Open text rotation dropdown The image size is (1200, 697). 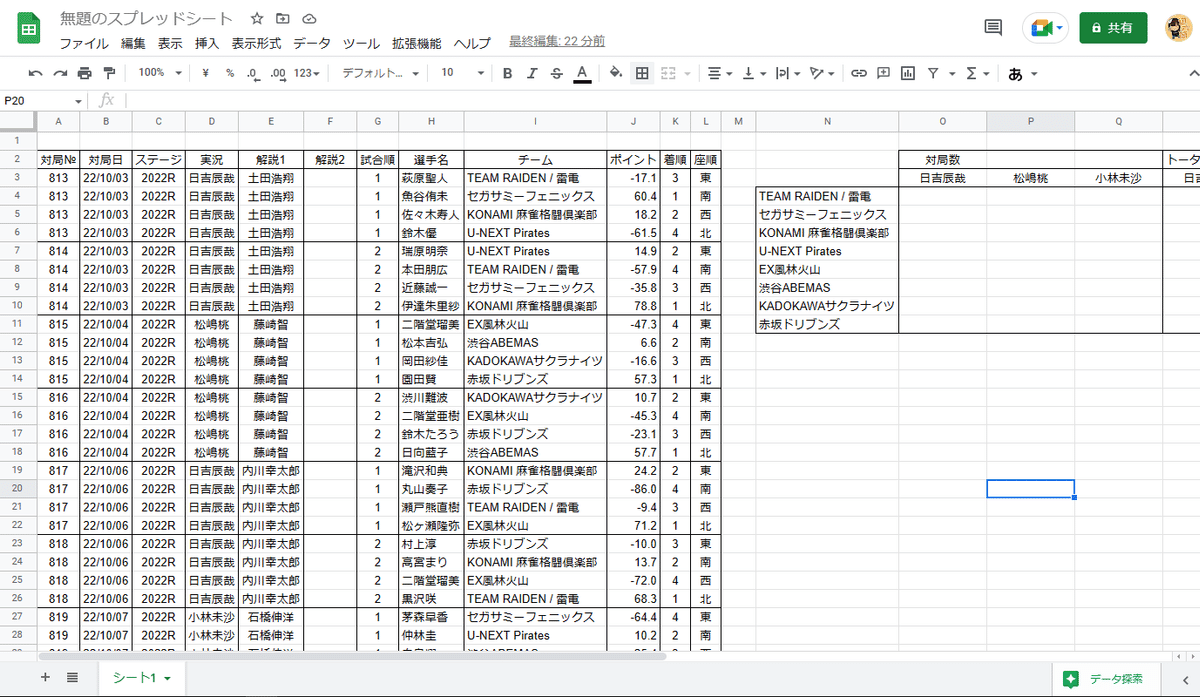point(822,73)
